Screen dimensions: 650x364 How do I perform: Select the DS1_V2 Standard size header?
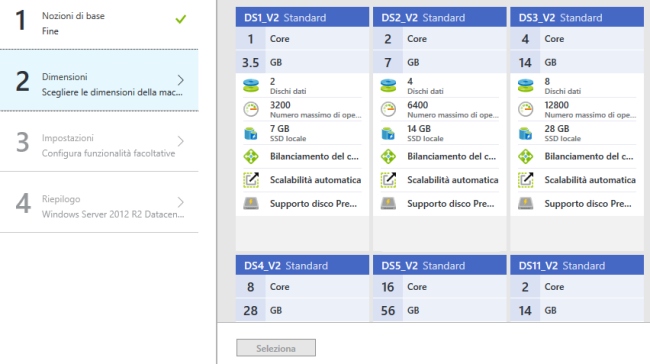(x=302, y=17)
